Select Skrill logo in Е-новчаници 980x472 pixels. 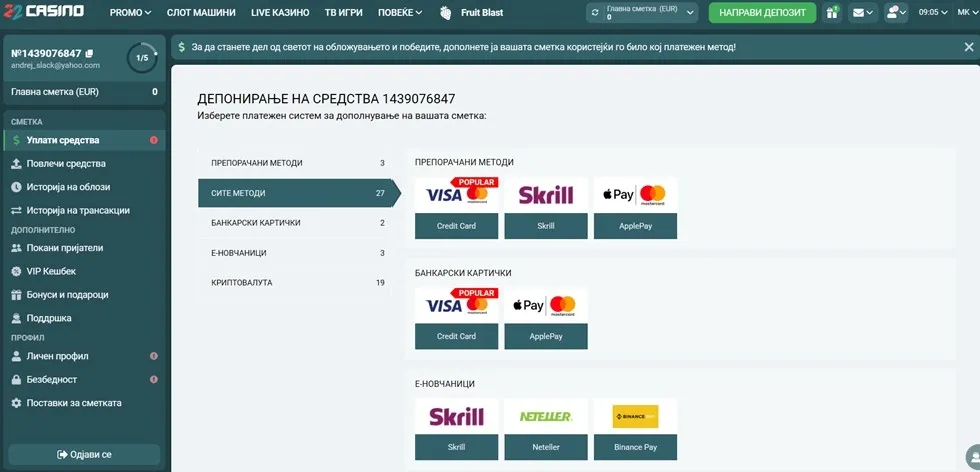pos(456,416)
